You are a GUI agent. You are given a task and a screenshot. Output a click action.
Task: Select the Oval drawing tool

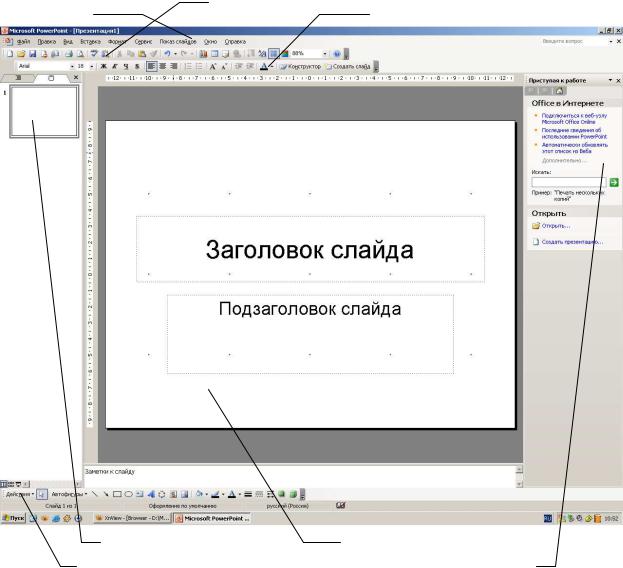pos(128,494)
